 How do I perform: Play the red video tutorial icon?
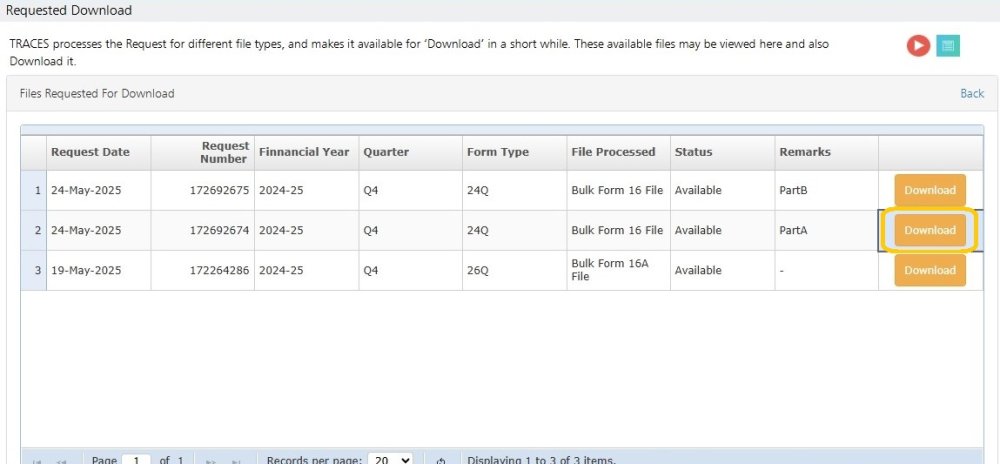point(918,45)
